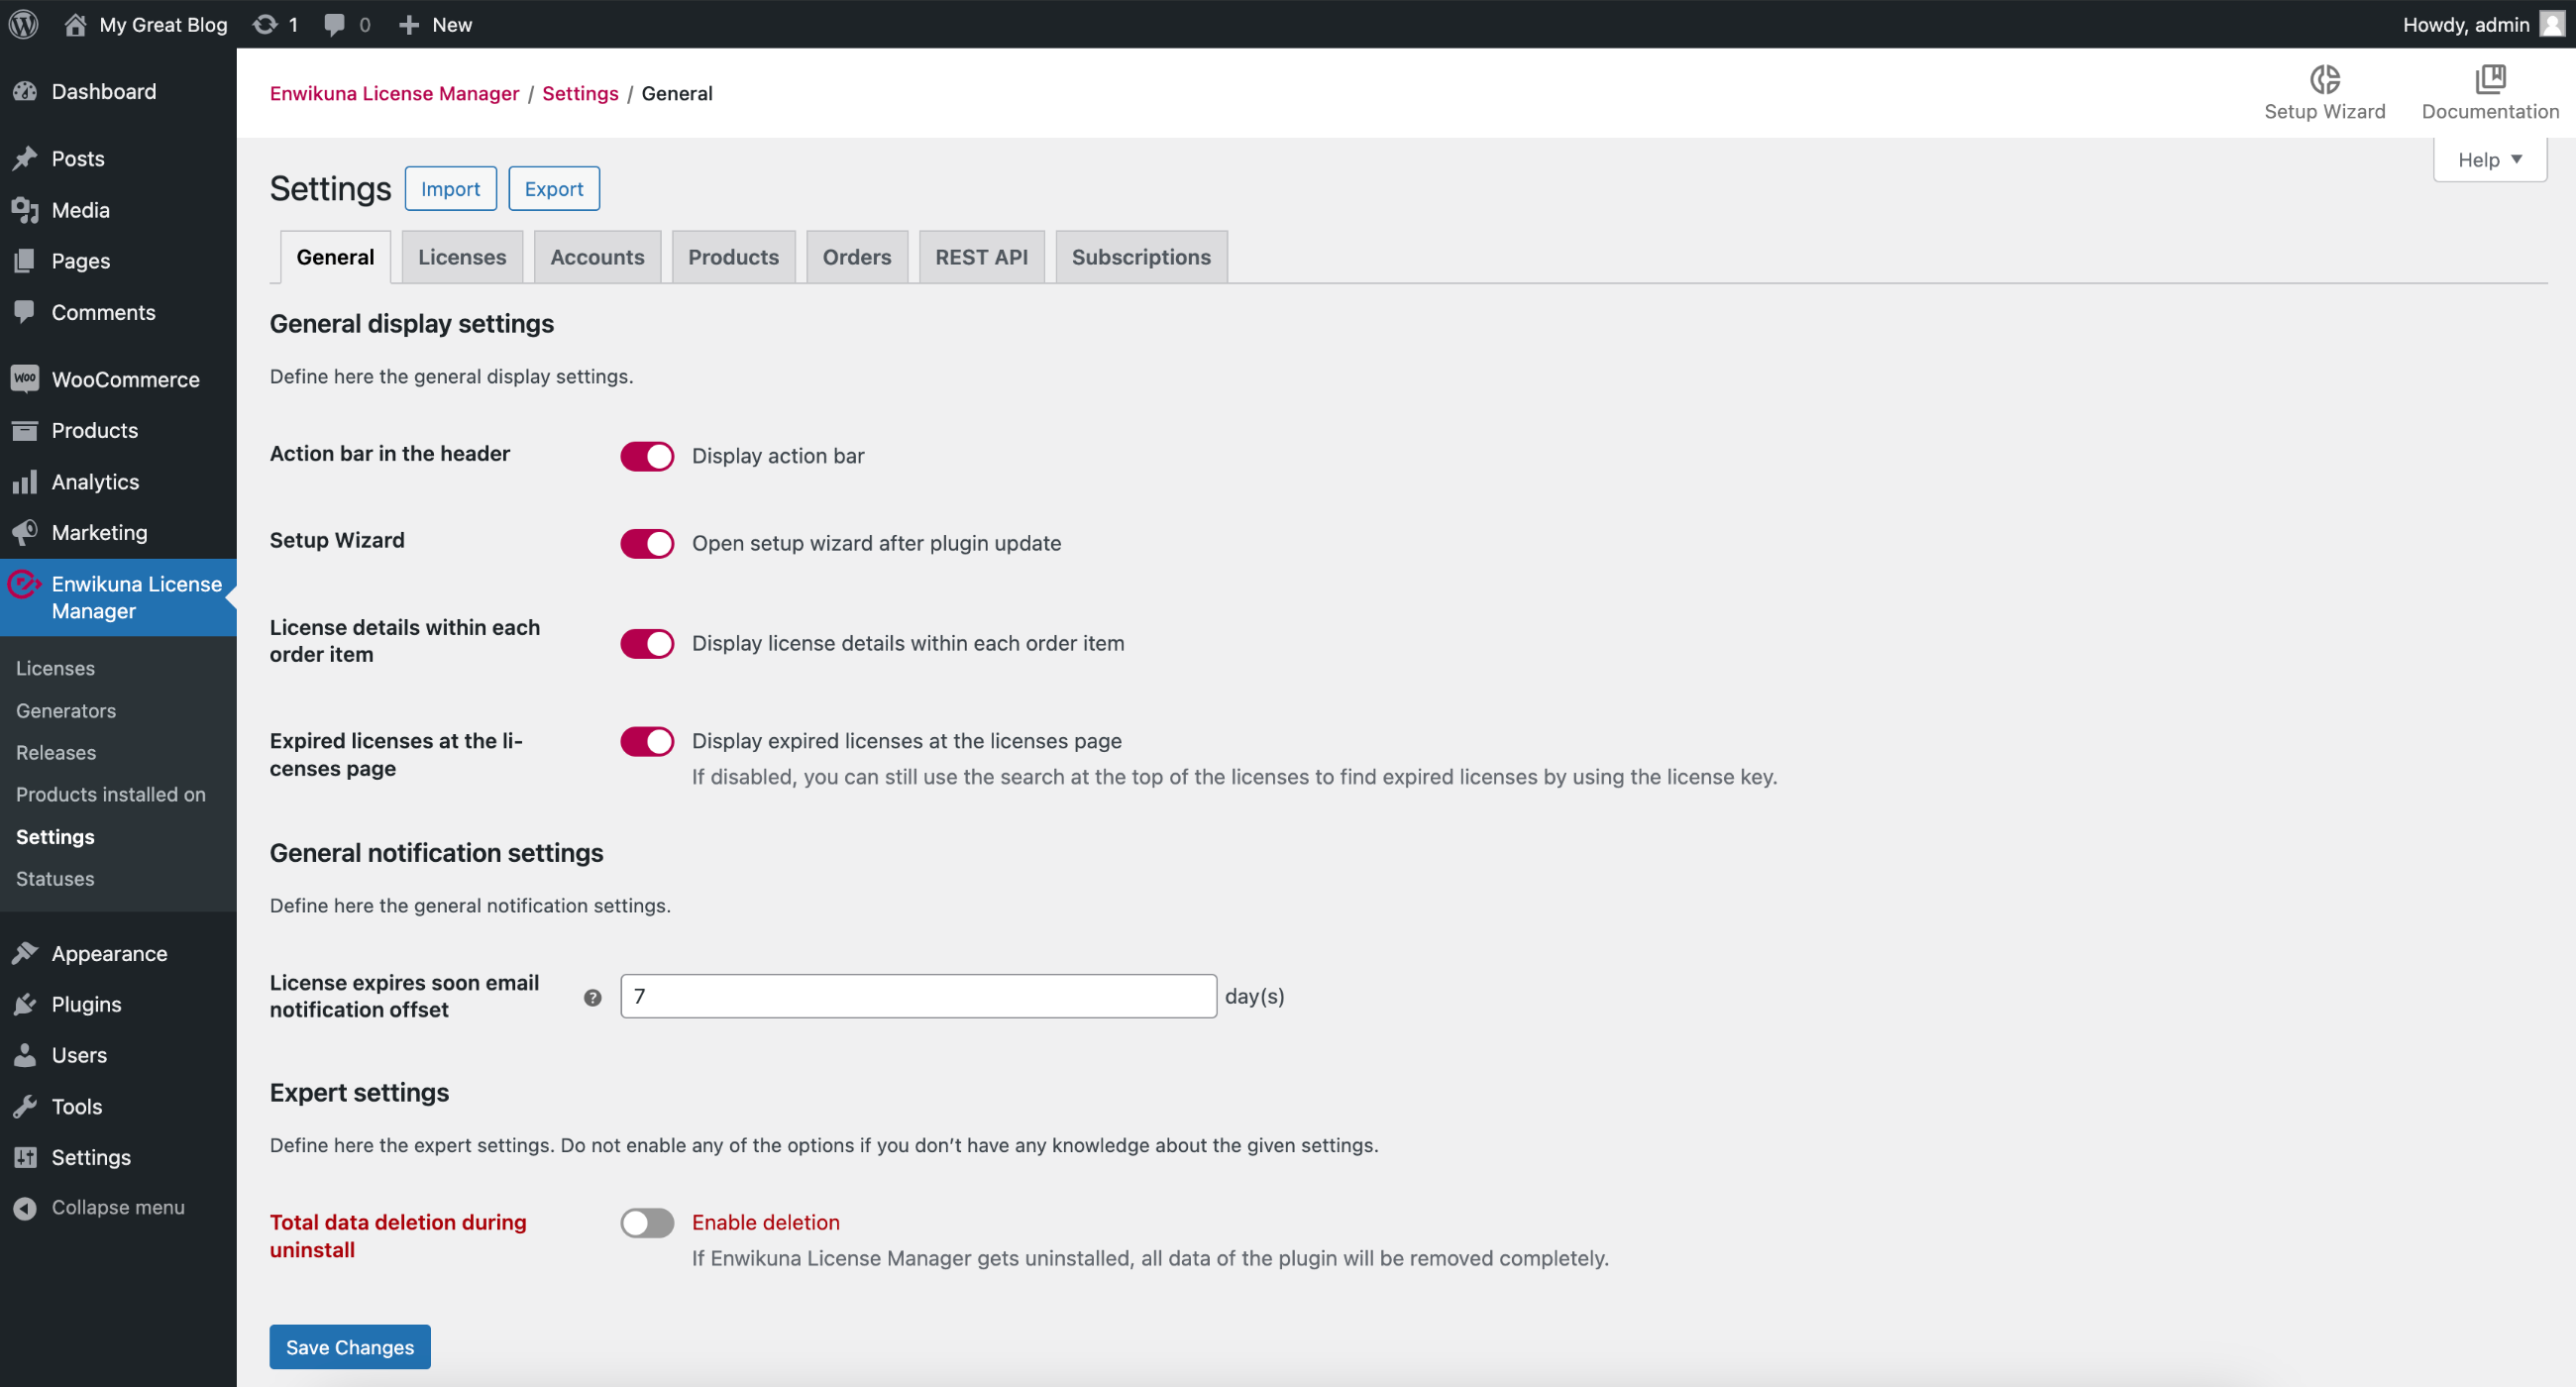Click the Expert settings heading
The height and width of the screenshot is (1387, 2576).
(x=359, y=1092)
